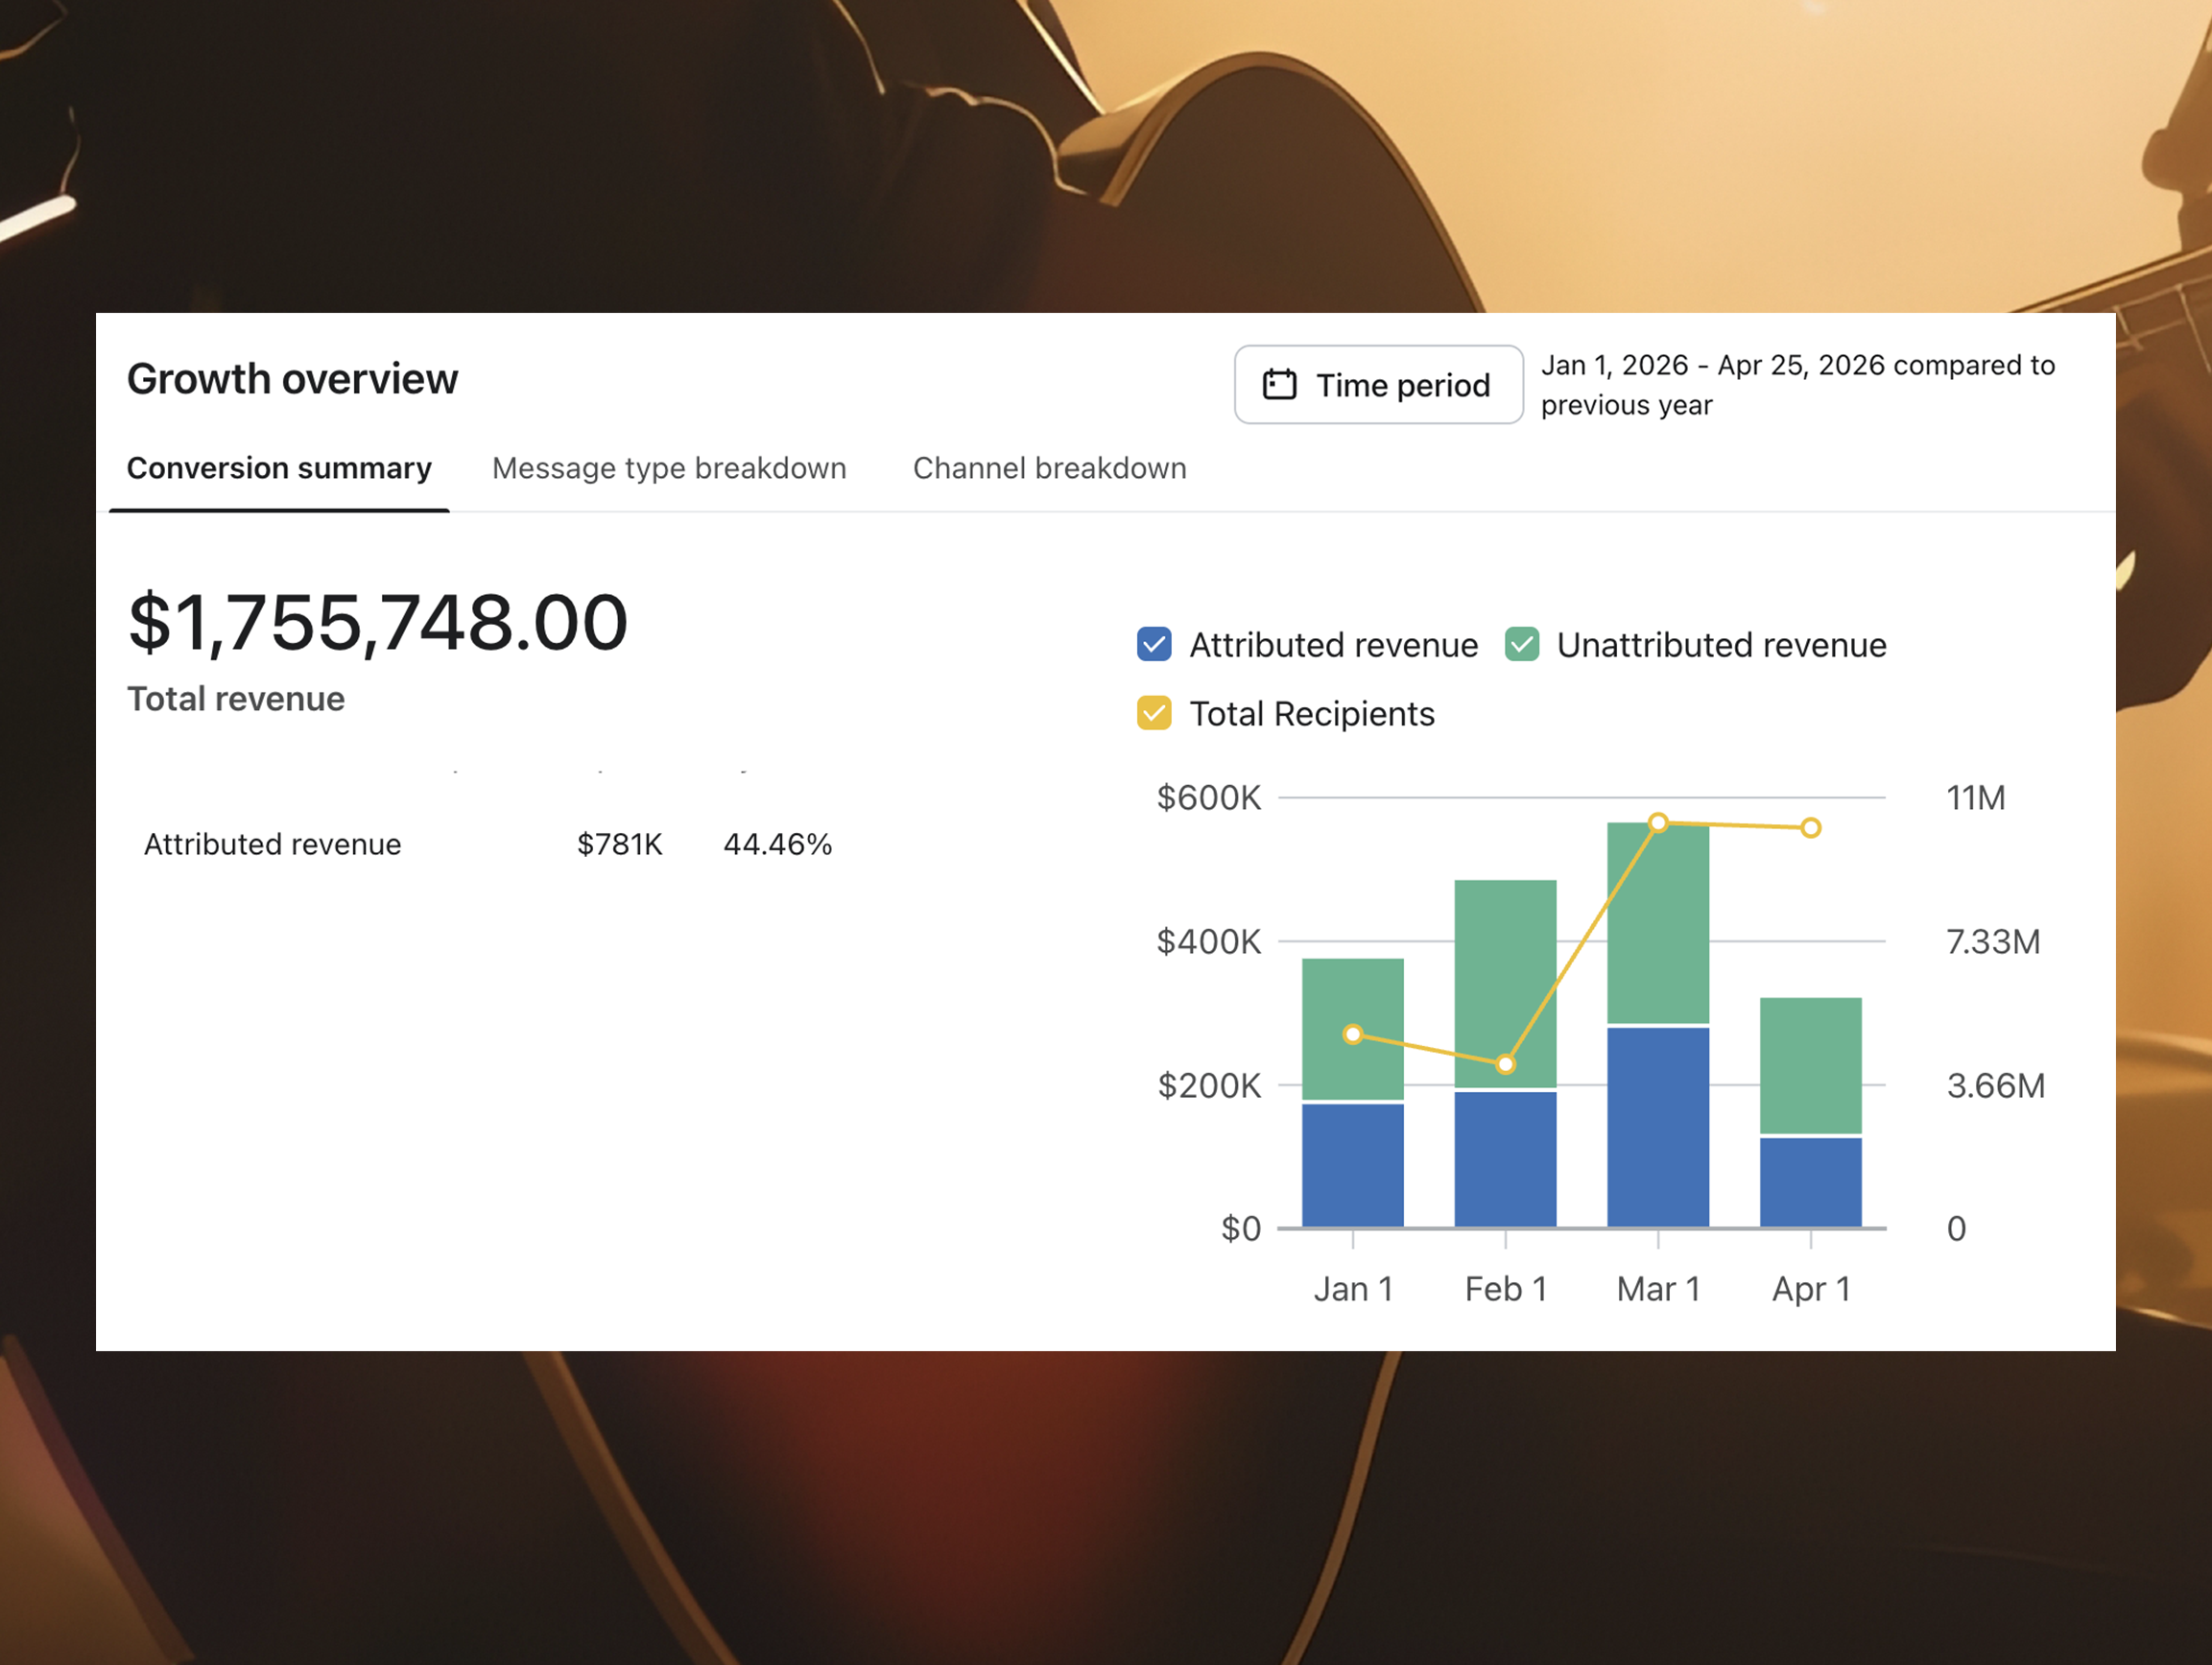Image resolution: width=2212 pixels, height=1665 pixels.
Task: Toggle the Unattributed revenue checkbox
Action: [1521, 645]
